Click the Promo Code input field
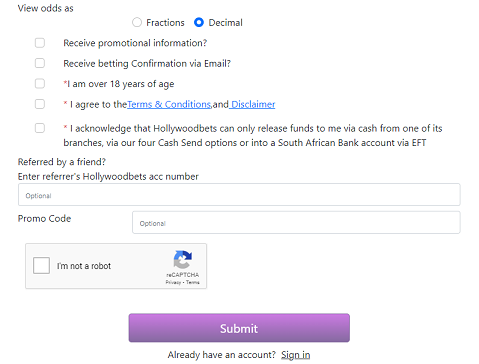This screenshot has height=364, width=479. pos(296,222)
